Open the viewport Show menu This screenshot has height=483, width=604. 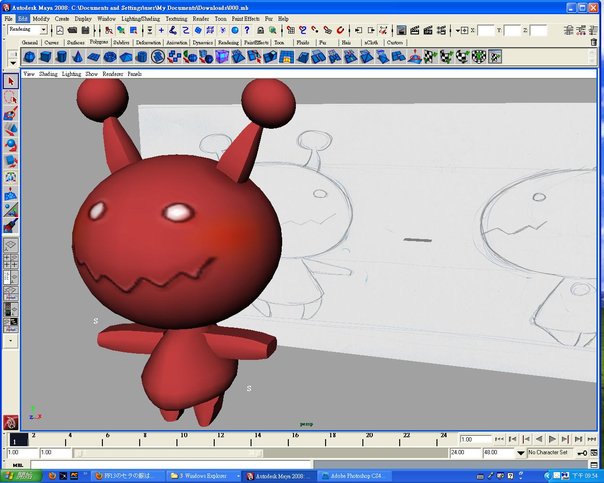(91, 74)
